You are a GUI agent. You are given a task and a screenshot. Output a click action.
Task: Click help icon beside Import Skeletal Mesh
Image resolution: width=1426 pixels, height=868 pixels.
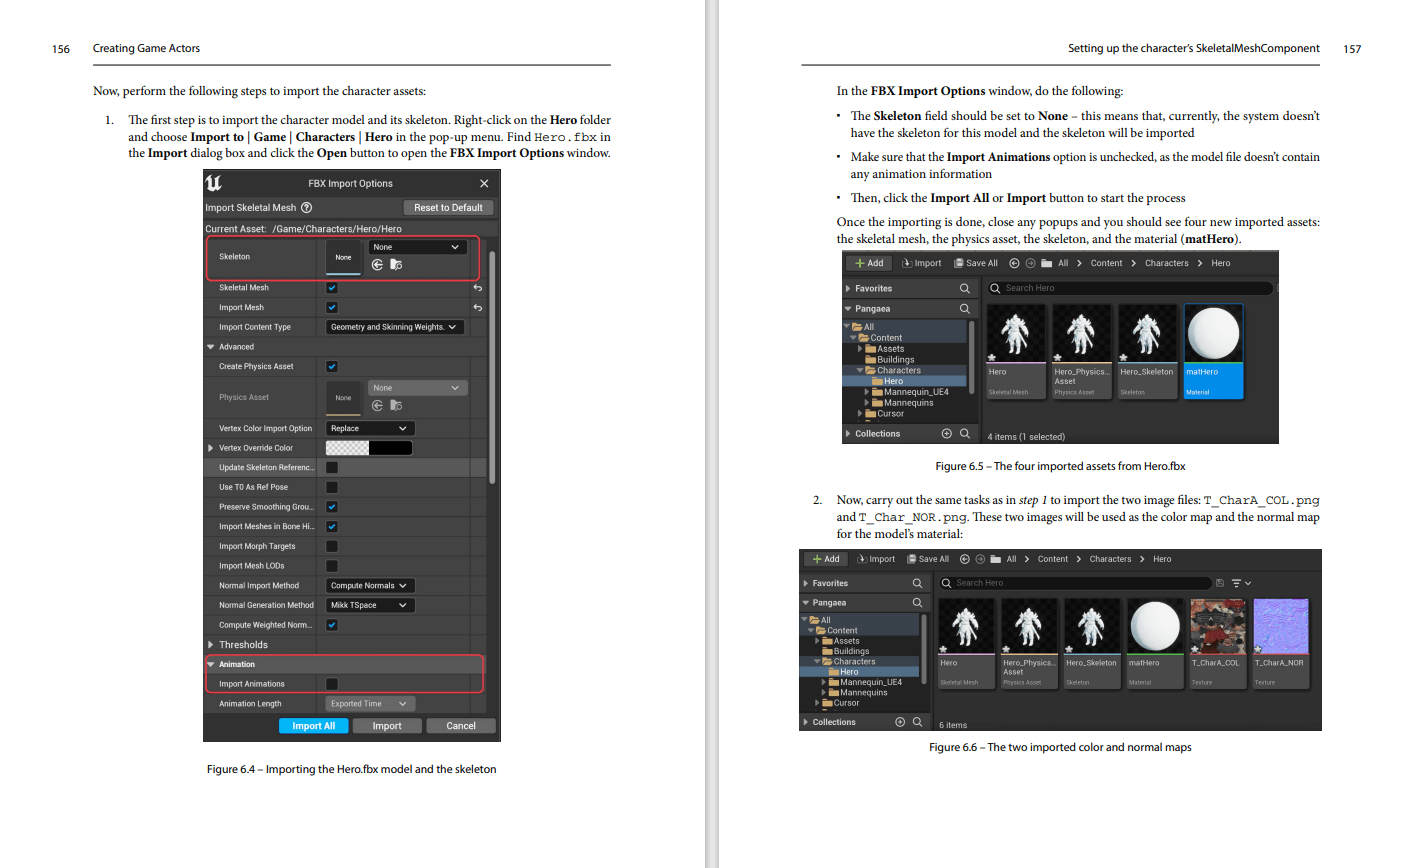tap(307, 208)
